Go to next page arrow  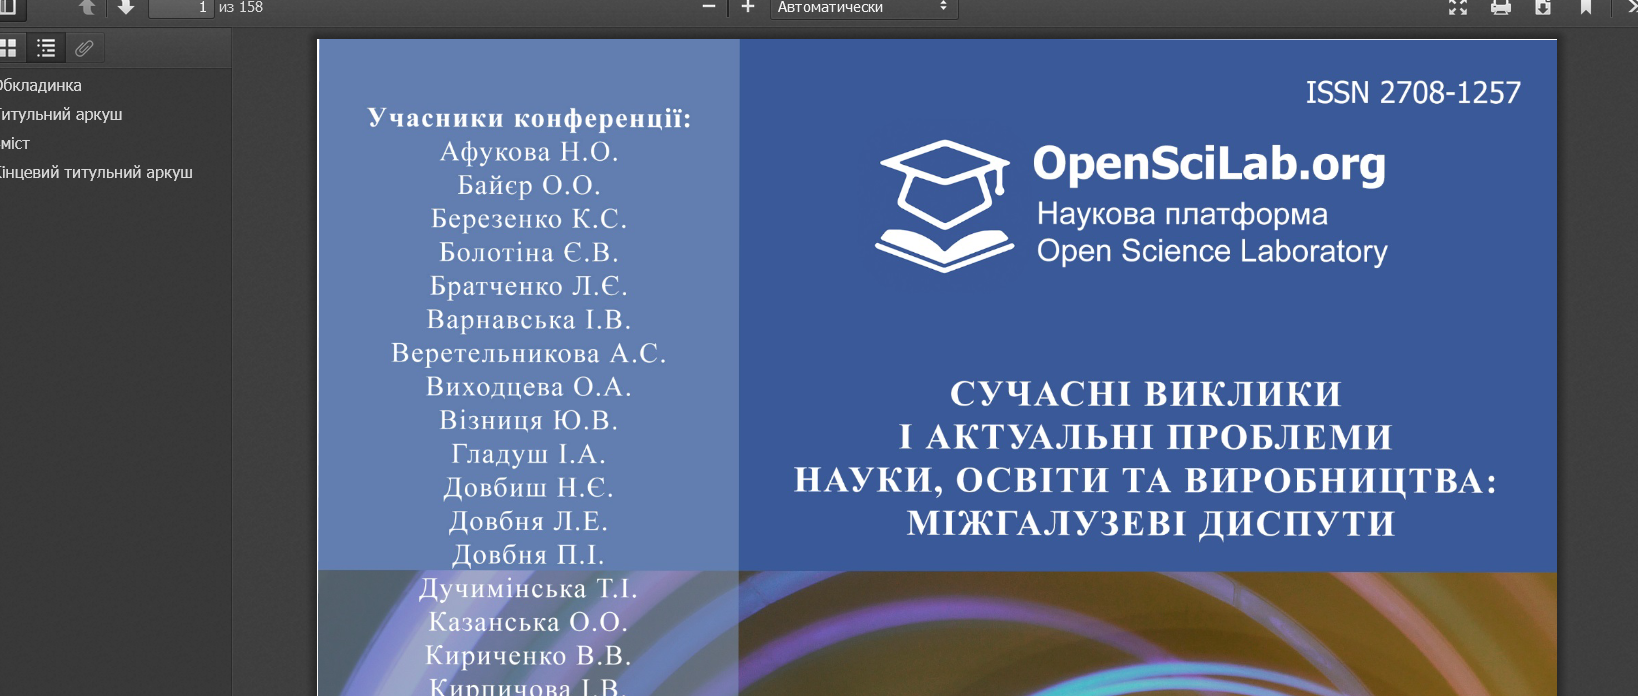tap(126, 8)
